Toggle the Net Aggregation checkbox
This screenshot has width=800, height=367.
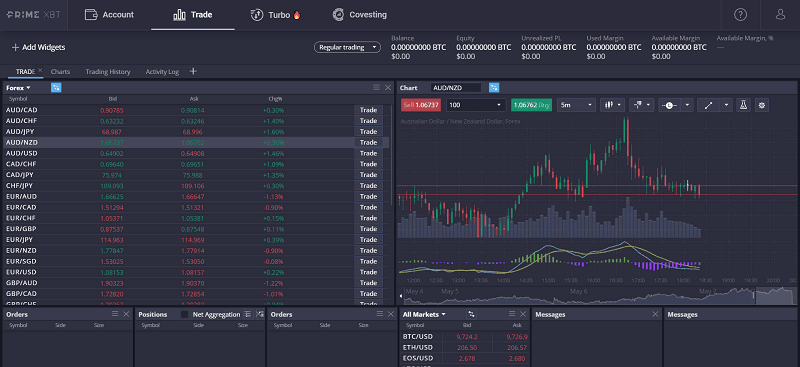(185, 314)
